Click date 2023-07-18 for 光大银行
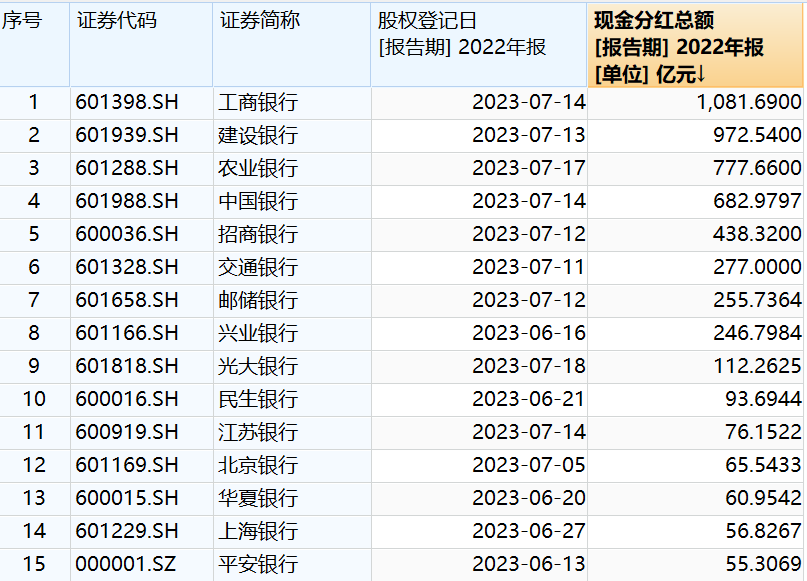The image size is (807, 581). (529, 366)
